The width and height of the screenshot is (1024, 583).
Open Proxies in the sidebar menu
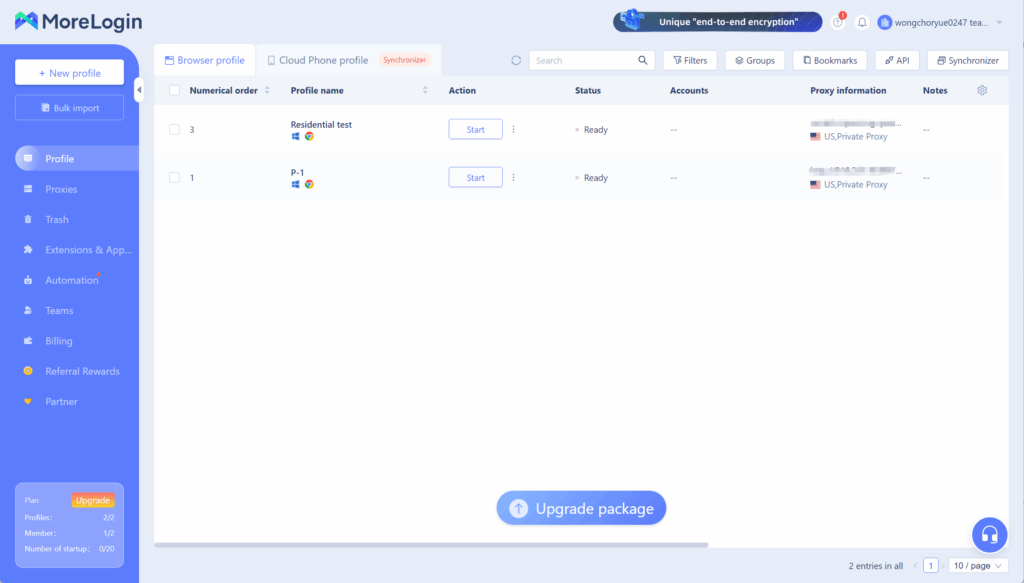61,189
